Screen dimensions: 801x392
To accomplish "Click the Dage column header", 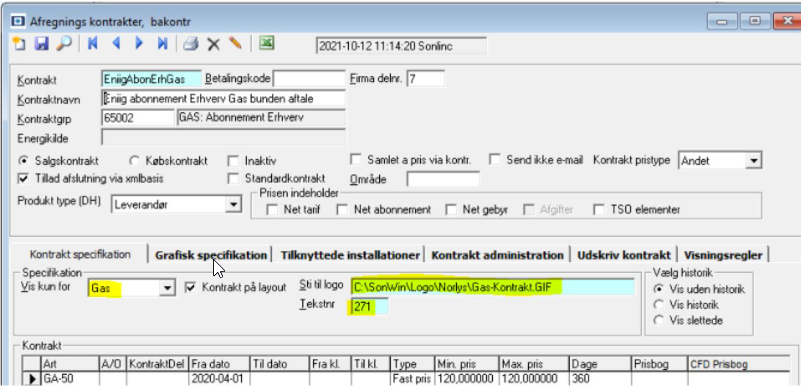I will (600, 364).
